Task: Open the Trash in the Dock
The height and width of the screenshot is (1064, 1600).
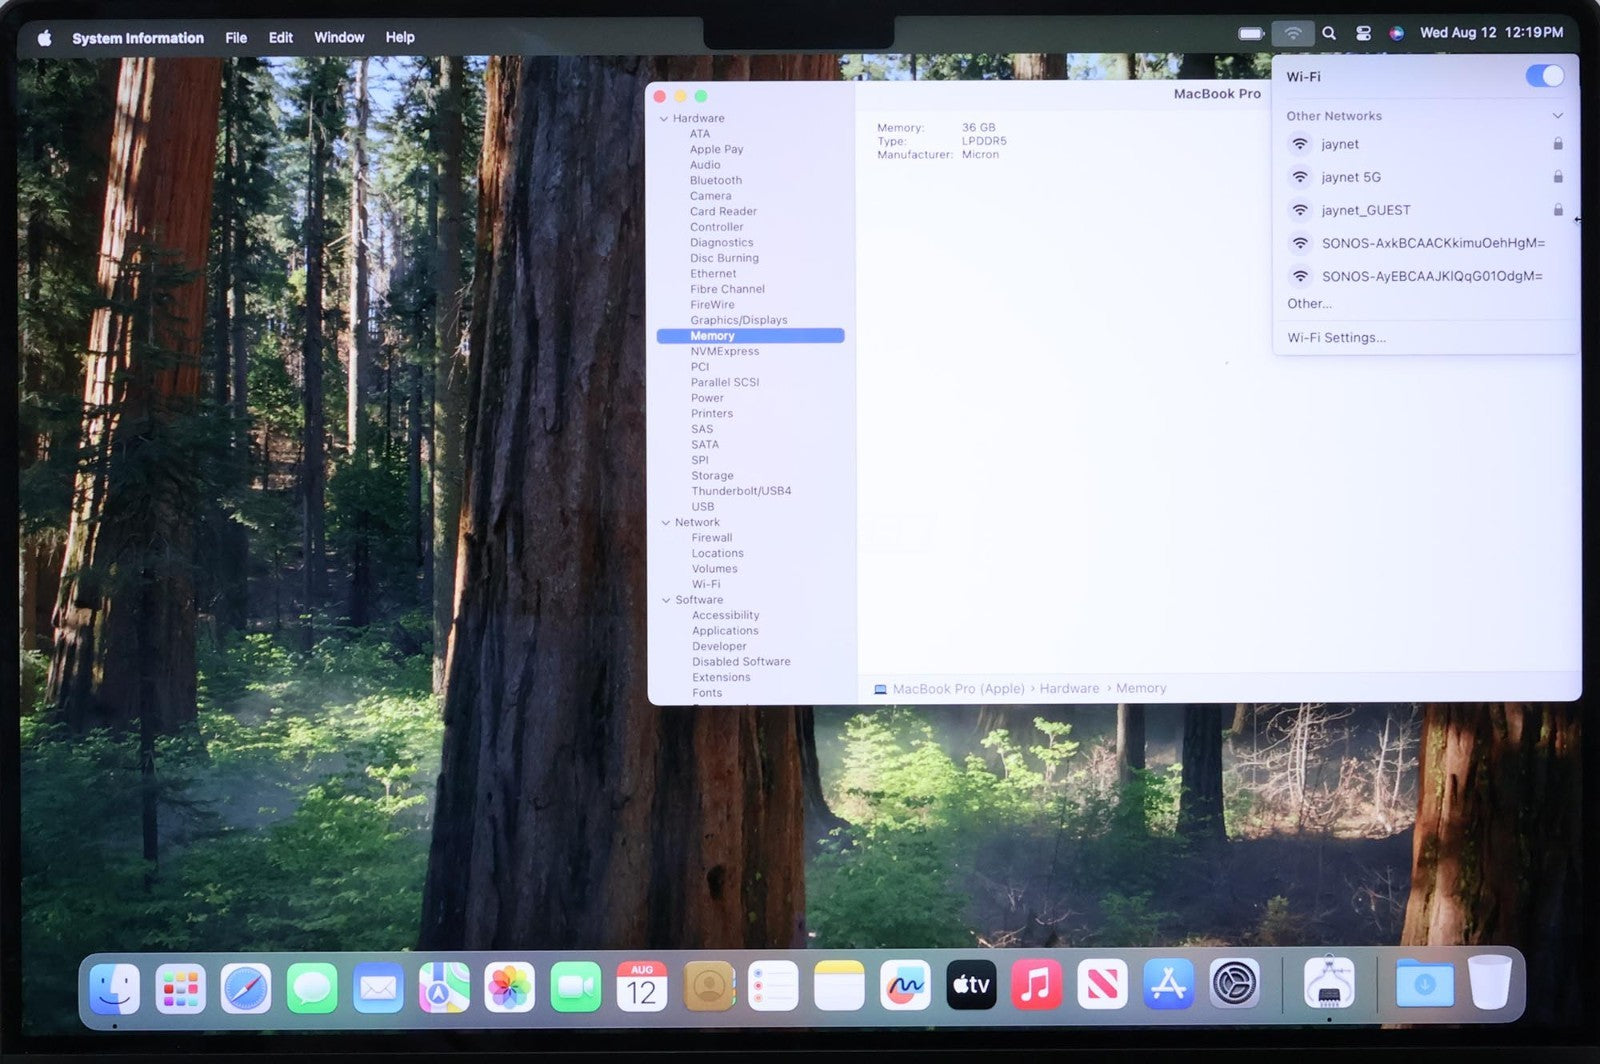Action: [1490, 983]
